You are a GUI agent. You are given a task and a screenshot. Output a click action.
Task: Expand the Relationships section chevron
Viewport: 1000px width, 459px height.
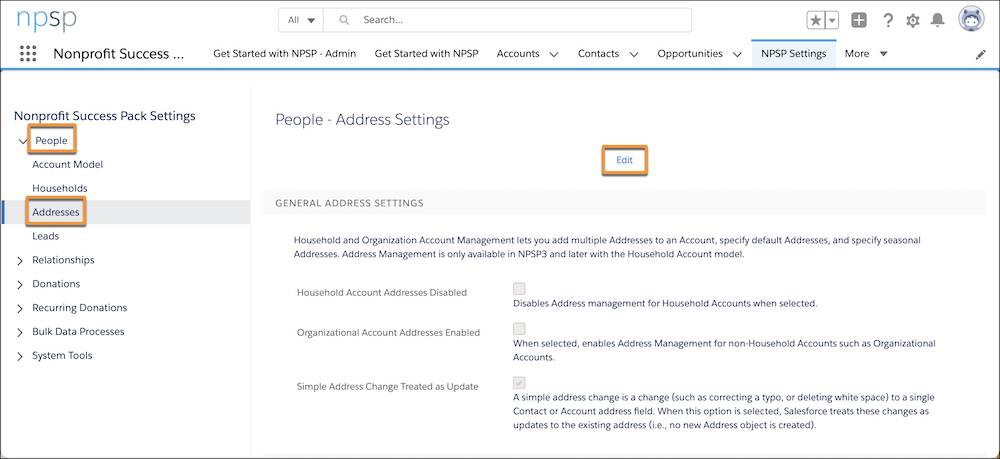click(x=20, y=261)
